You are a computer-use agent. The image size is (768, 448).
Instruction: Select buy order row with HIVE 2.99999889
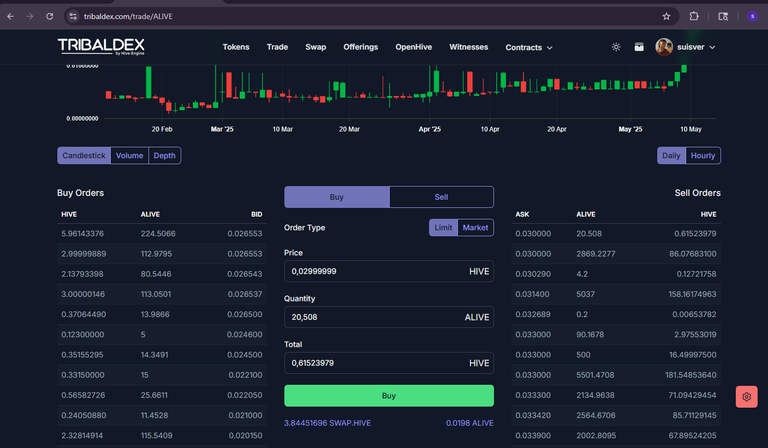point(162,254)
